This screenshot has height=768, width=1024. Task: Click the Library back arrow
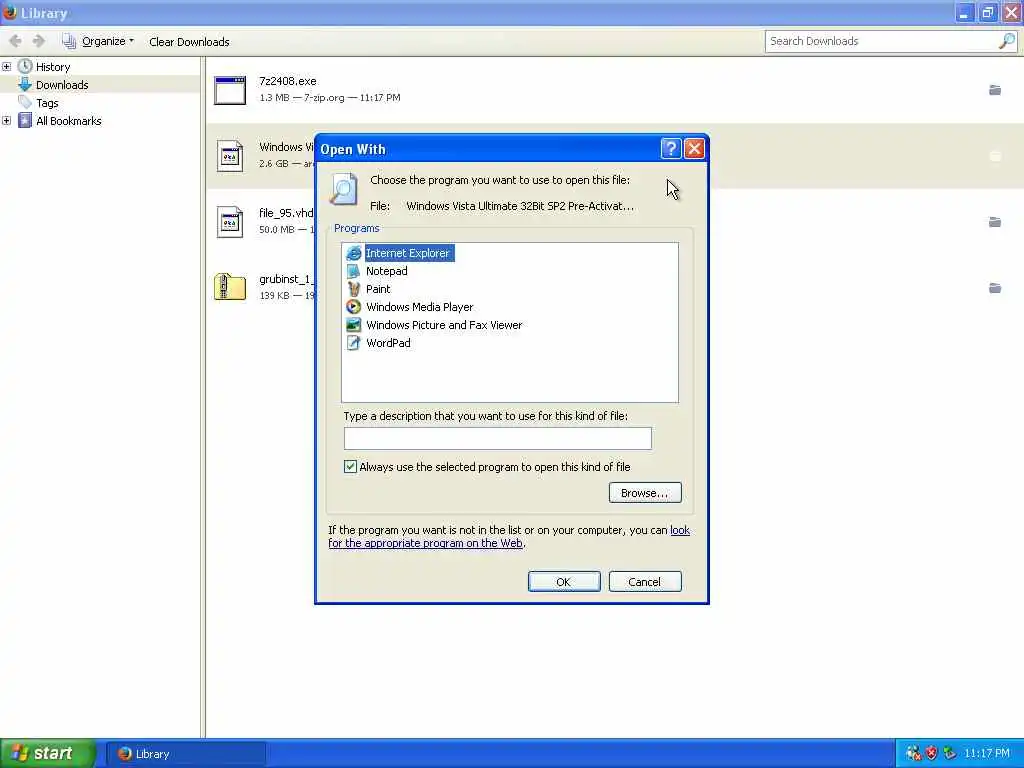coord(15,41)
